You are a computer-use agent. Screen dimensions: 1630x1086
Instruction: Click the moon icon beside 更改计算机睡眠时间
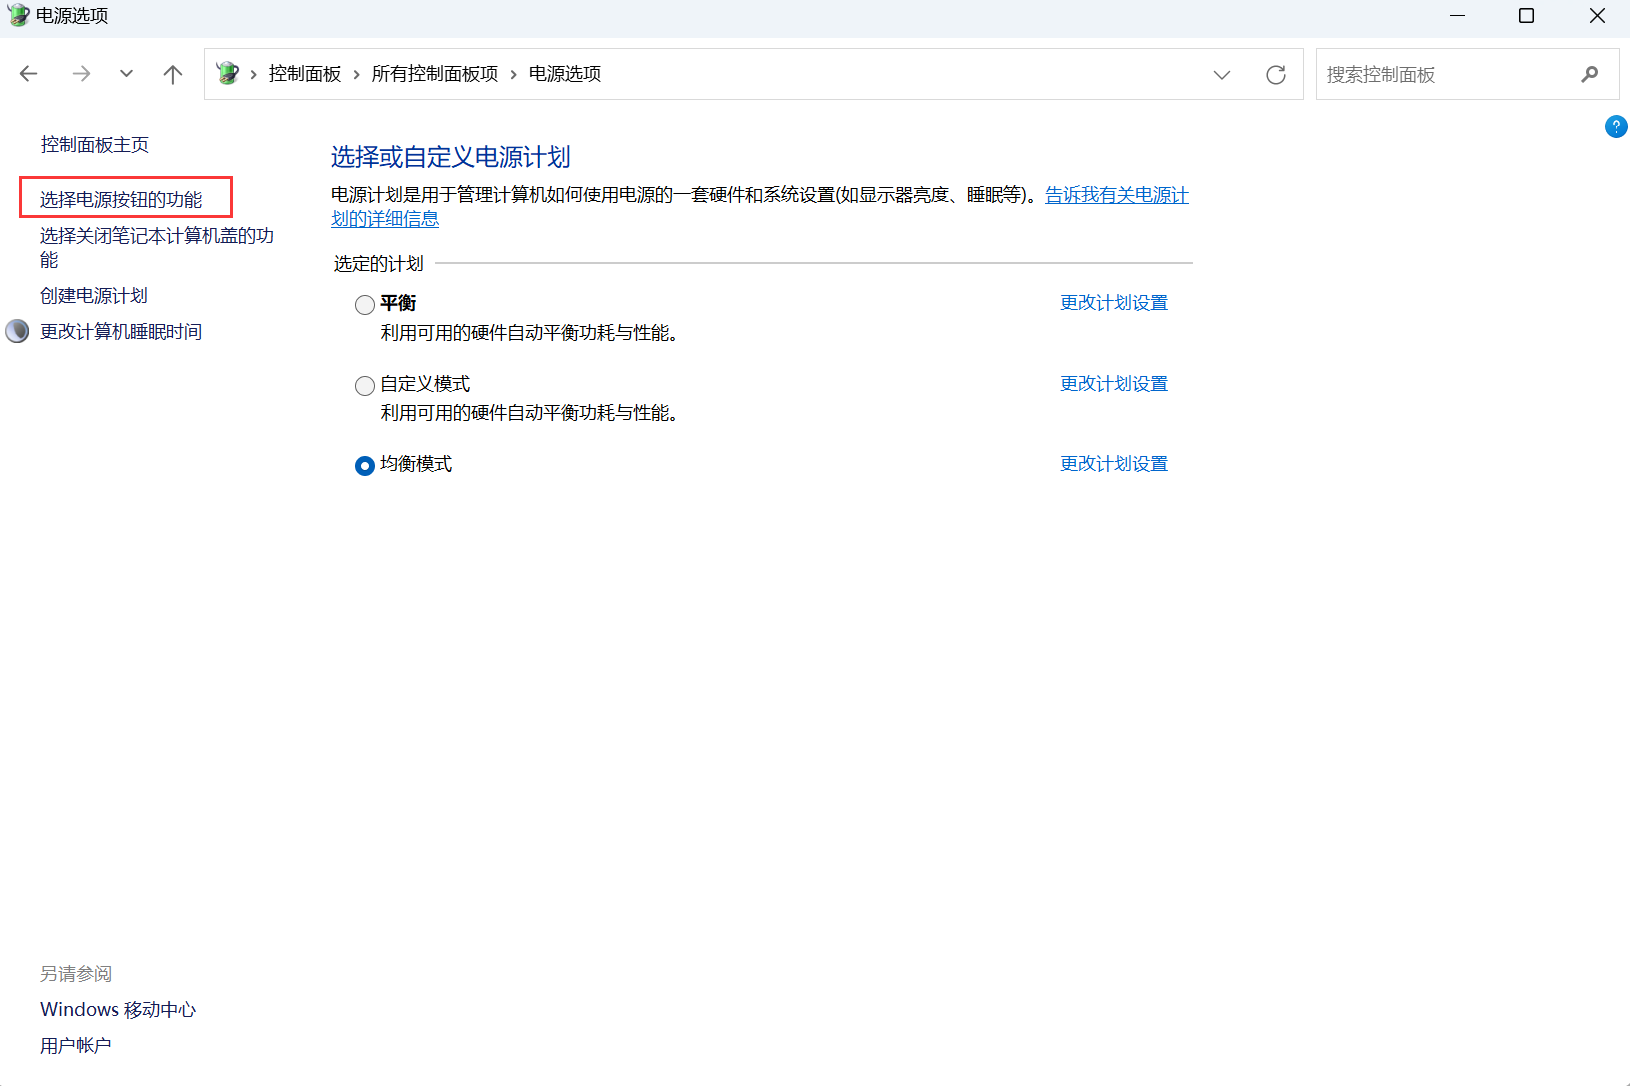pos(17,331)
